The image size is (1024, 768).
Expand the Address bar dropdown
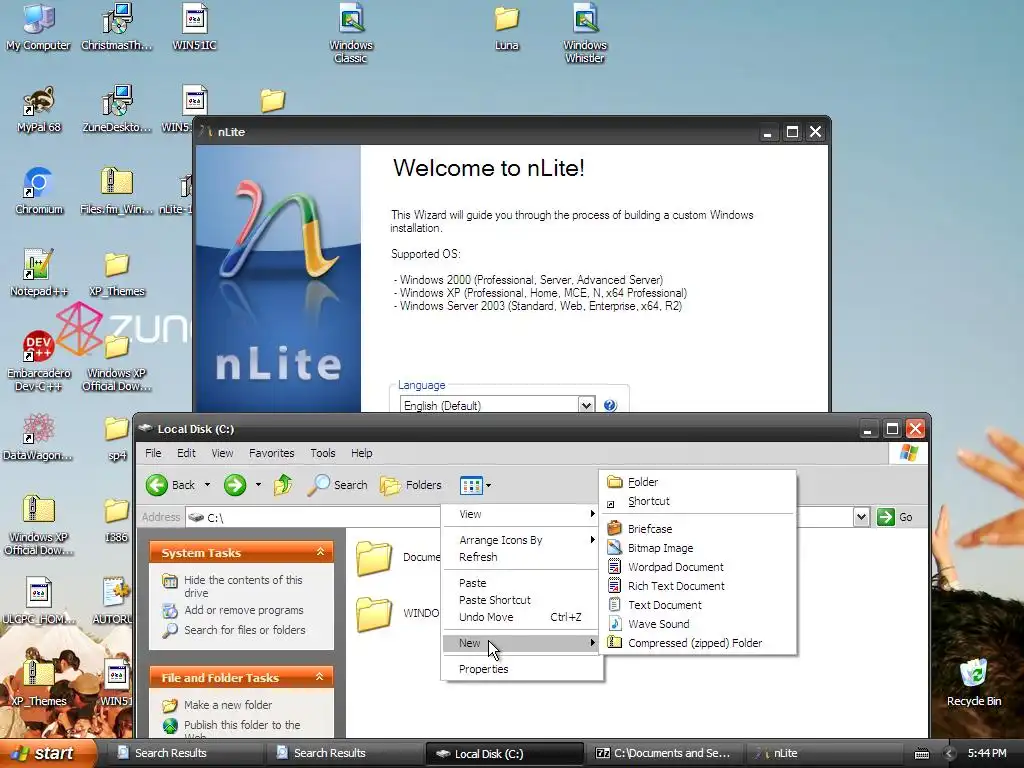(x=861, y=517)
